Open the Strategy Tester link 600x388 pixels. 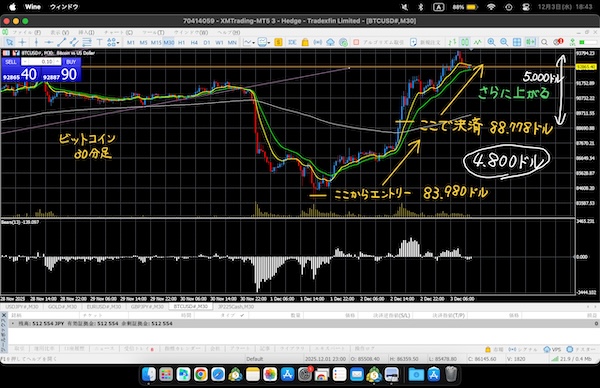[581, 349]
